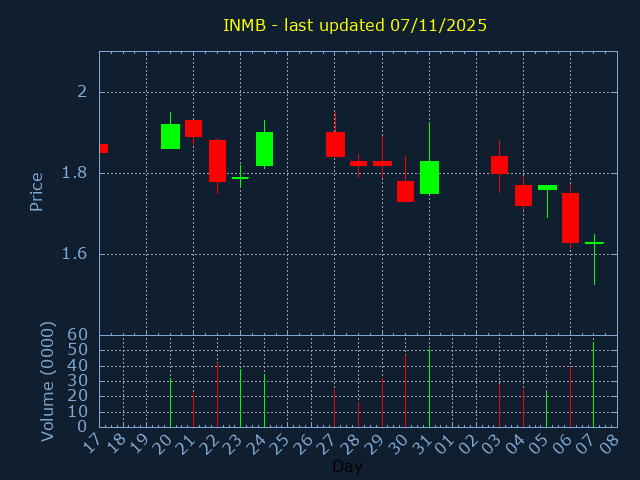Click the red candlestick on day 21
640x480 pixels.
click(193, 128)
